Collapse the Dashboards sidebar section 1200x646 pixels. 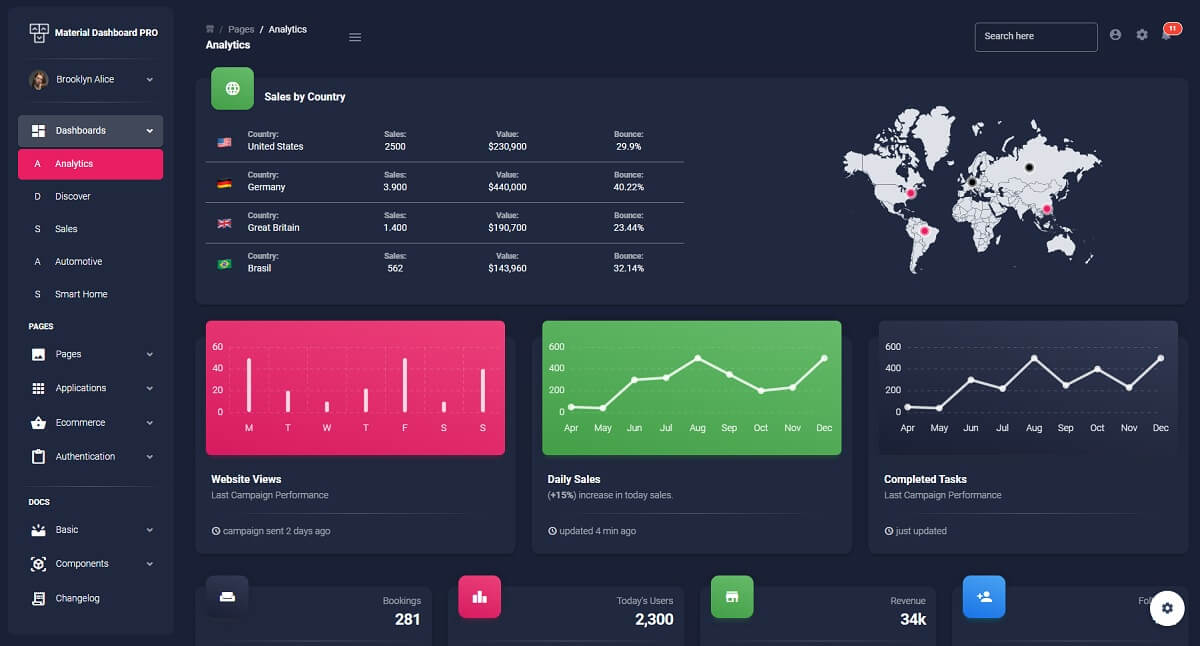(x=90, y=130)
